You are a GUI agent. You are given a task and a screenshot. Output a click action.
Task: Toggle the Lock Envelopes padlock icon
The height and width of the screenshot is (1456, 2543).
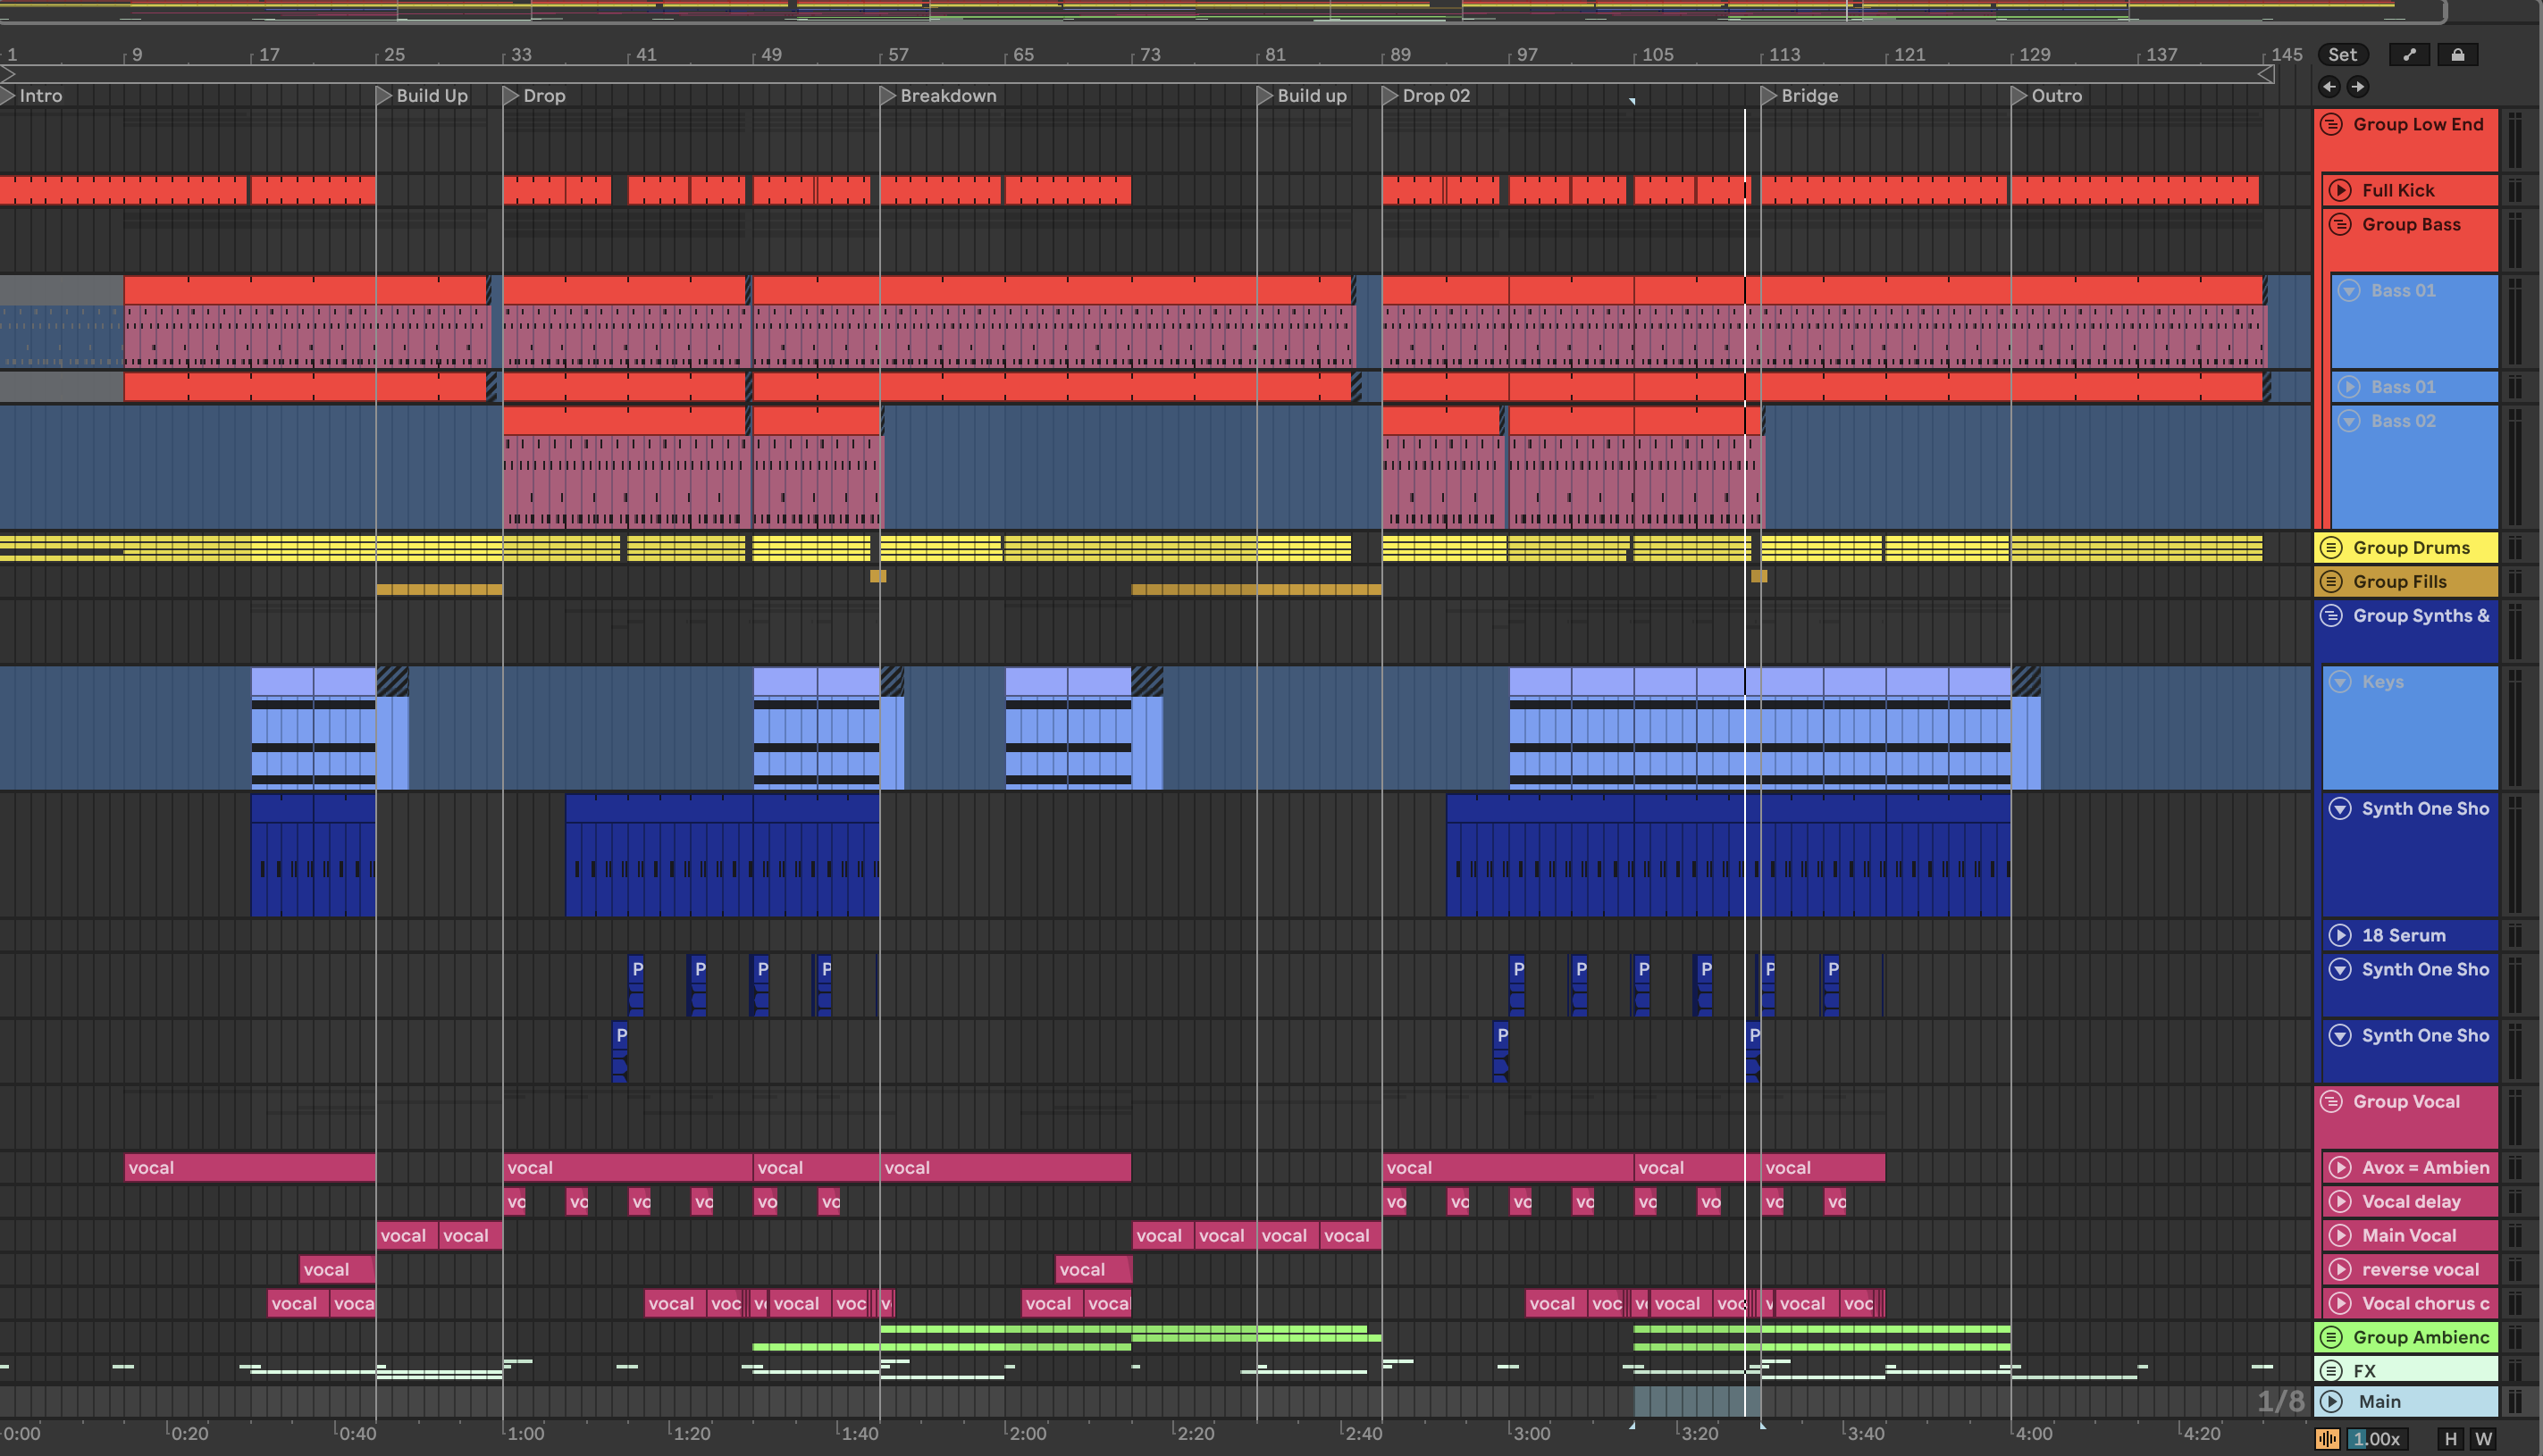[2457, 55]
